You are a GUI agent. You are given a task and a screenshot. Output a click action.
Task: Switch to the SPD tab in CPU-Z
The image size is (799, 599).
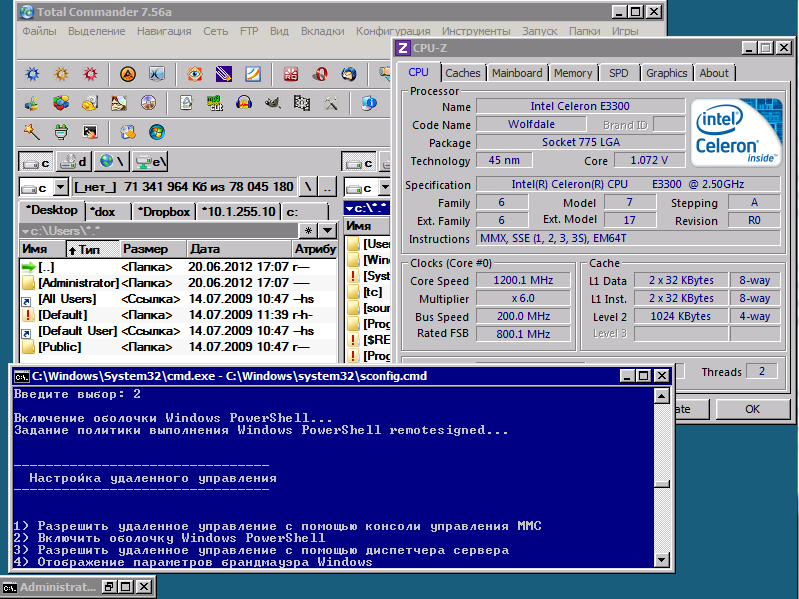coord(619,73)
